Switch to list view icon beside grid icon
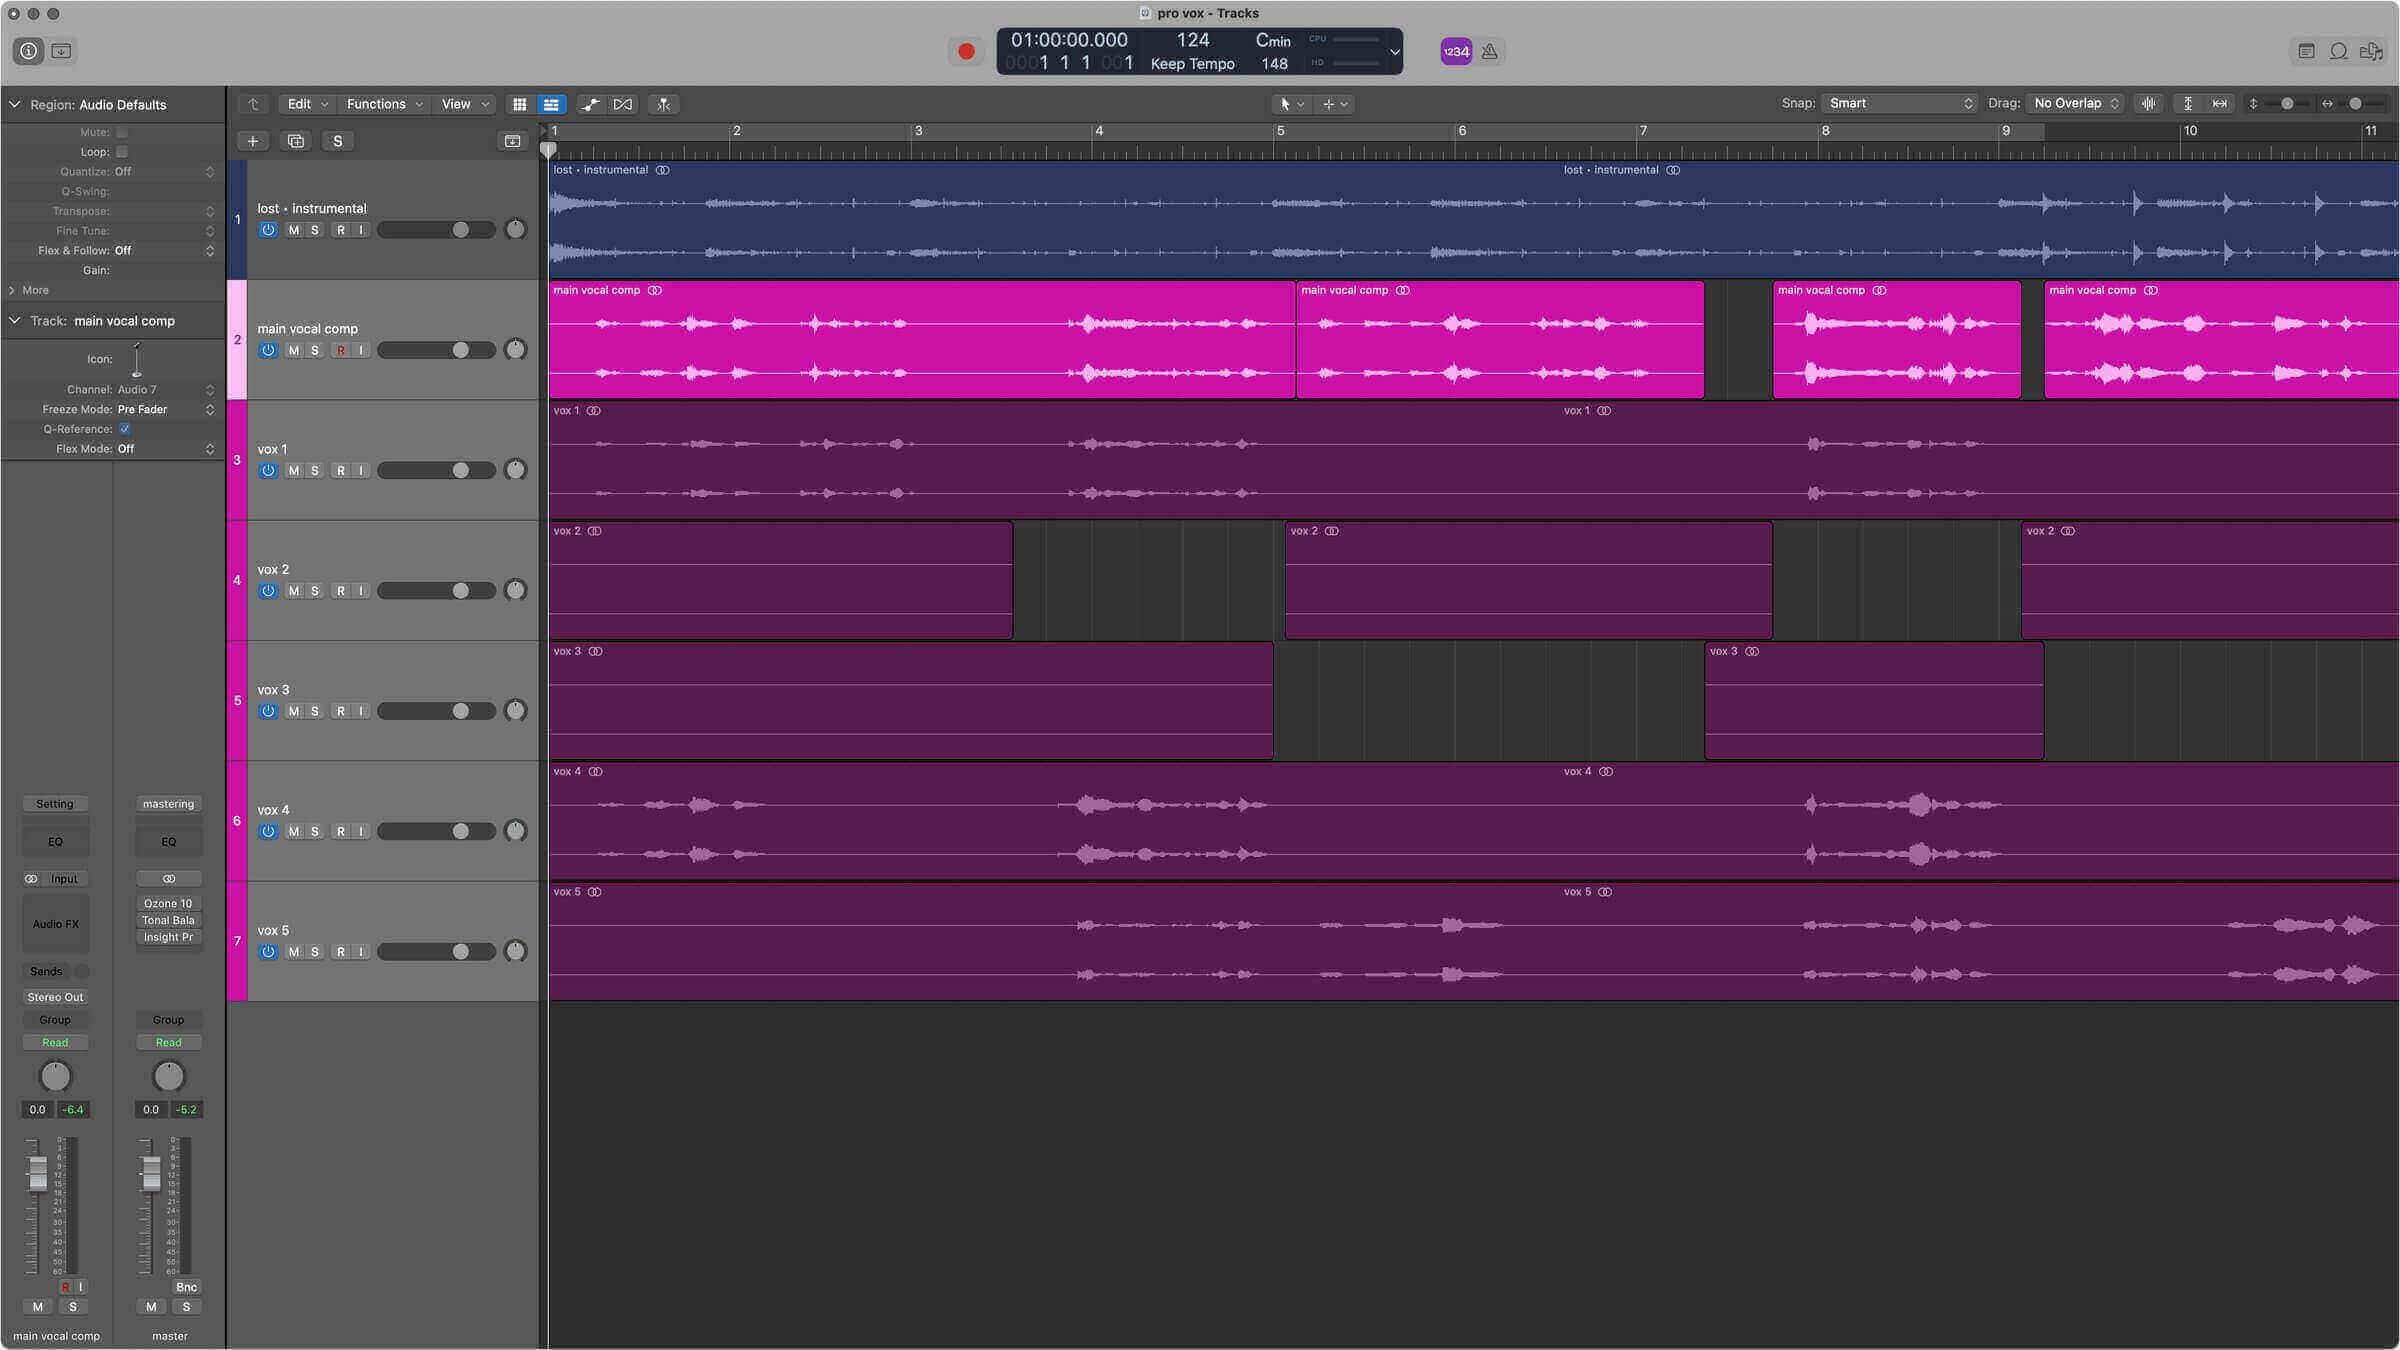 551,104
